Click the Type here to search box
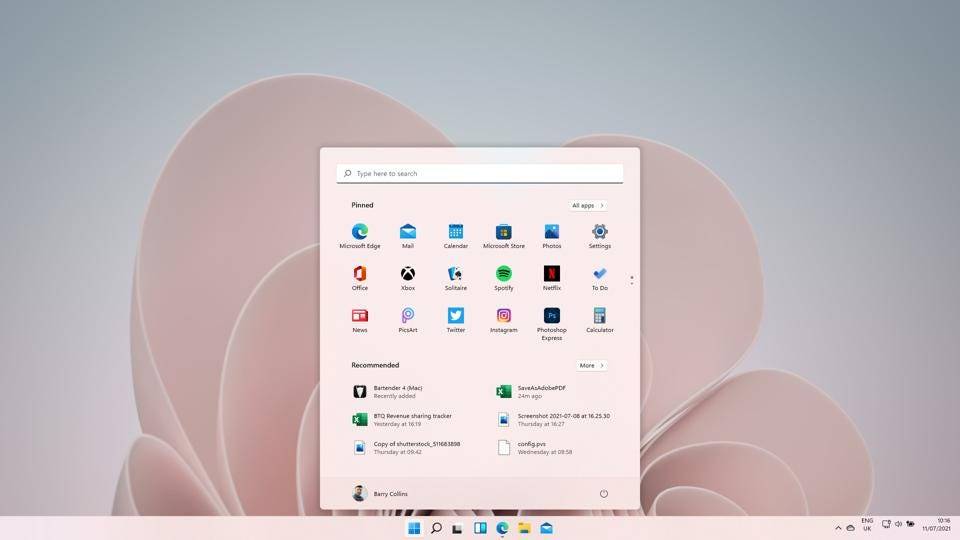The width and height of the screenshot is (960, 540). (480, 174)
